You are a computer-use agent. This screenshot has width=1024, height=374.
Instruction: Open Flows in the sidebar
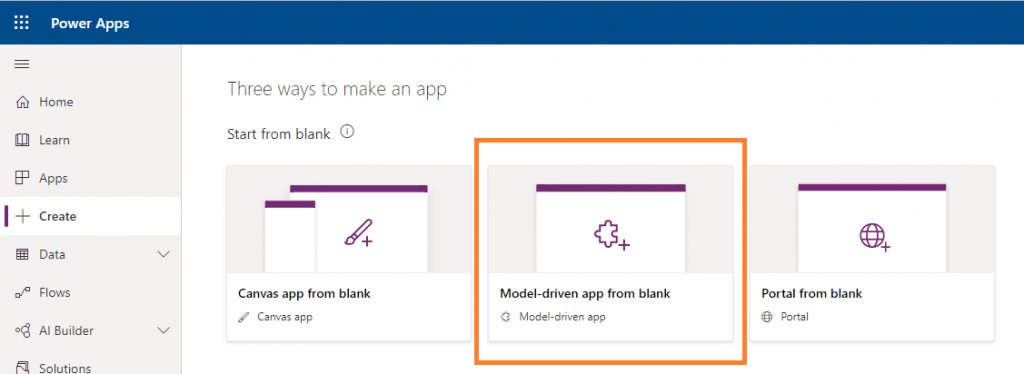[x=91, y=292]
